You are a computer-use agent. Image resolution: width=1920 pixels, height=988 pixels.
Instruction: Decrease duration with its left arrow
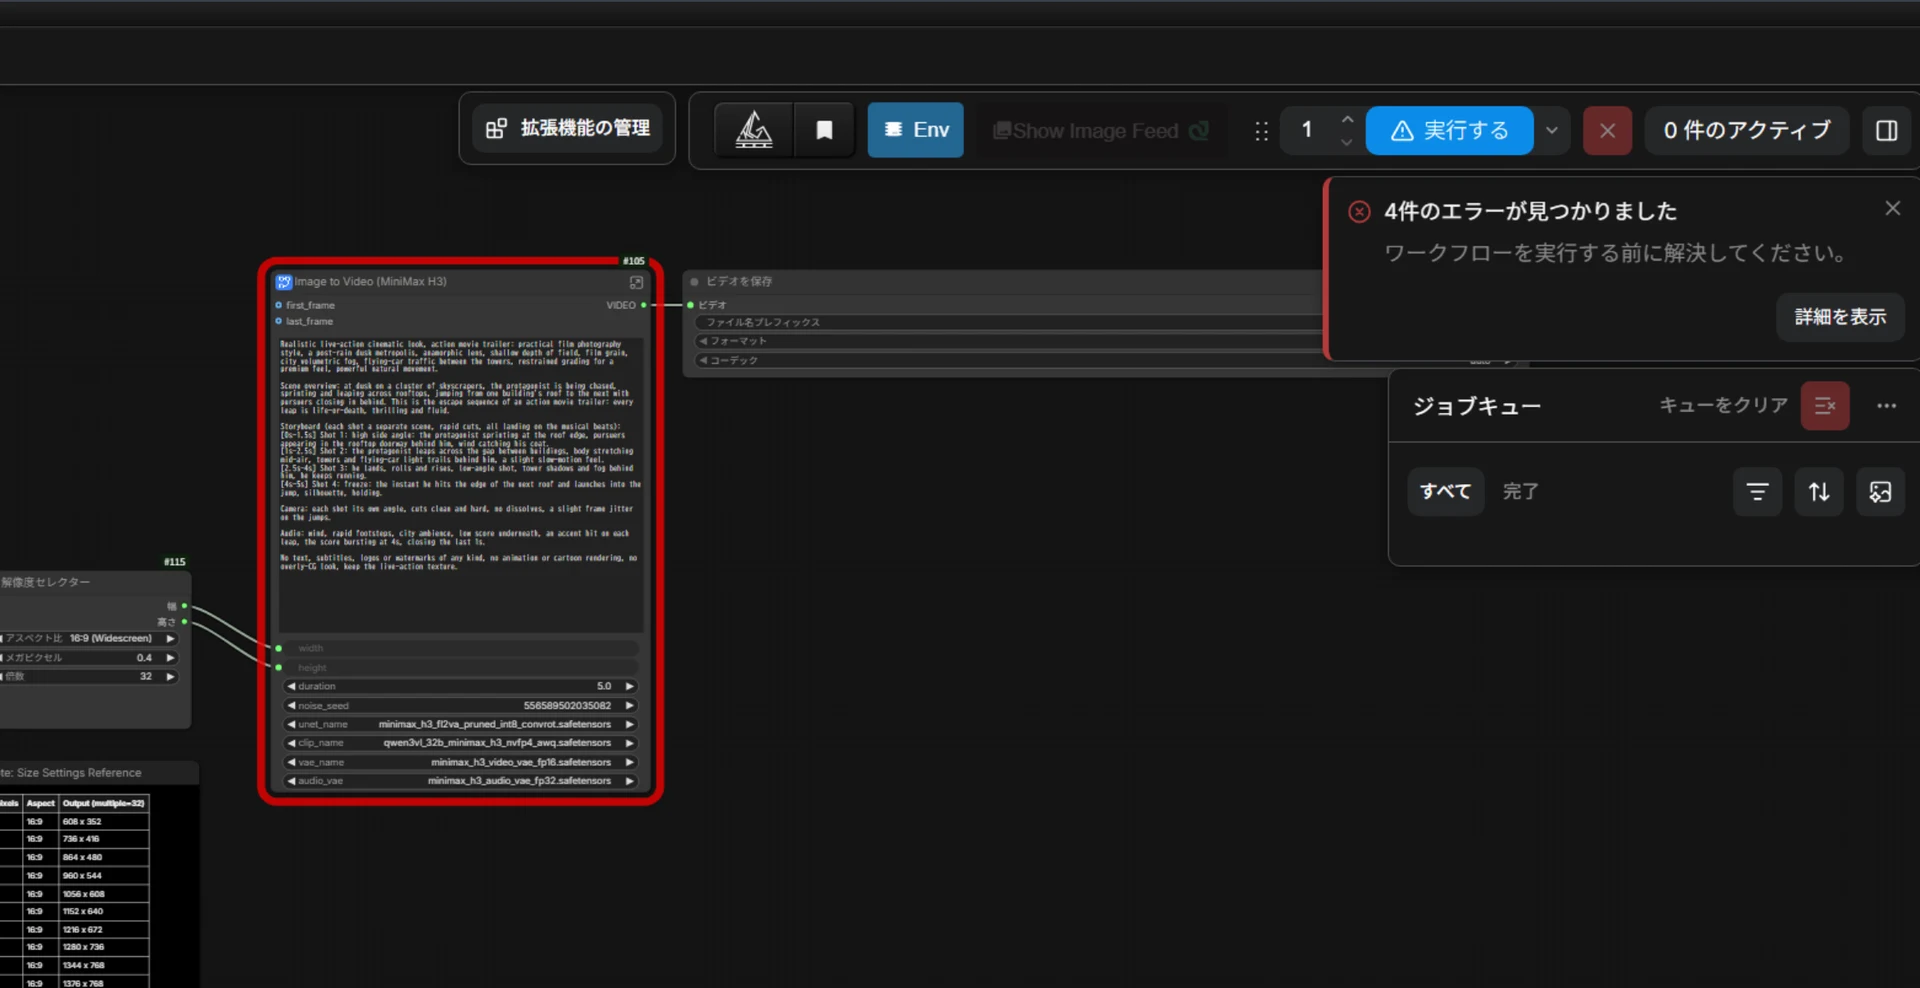click(291, 686)
